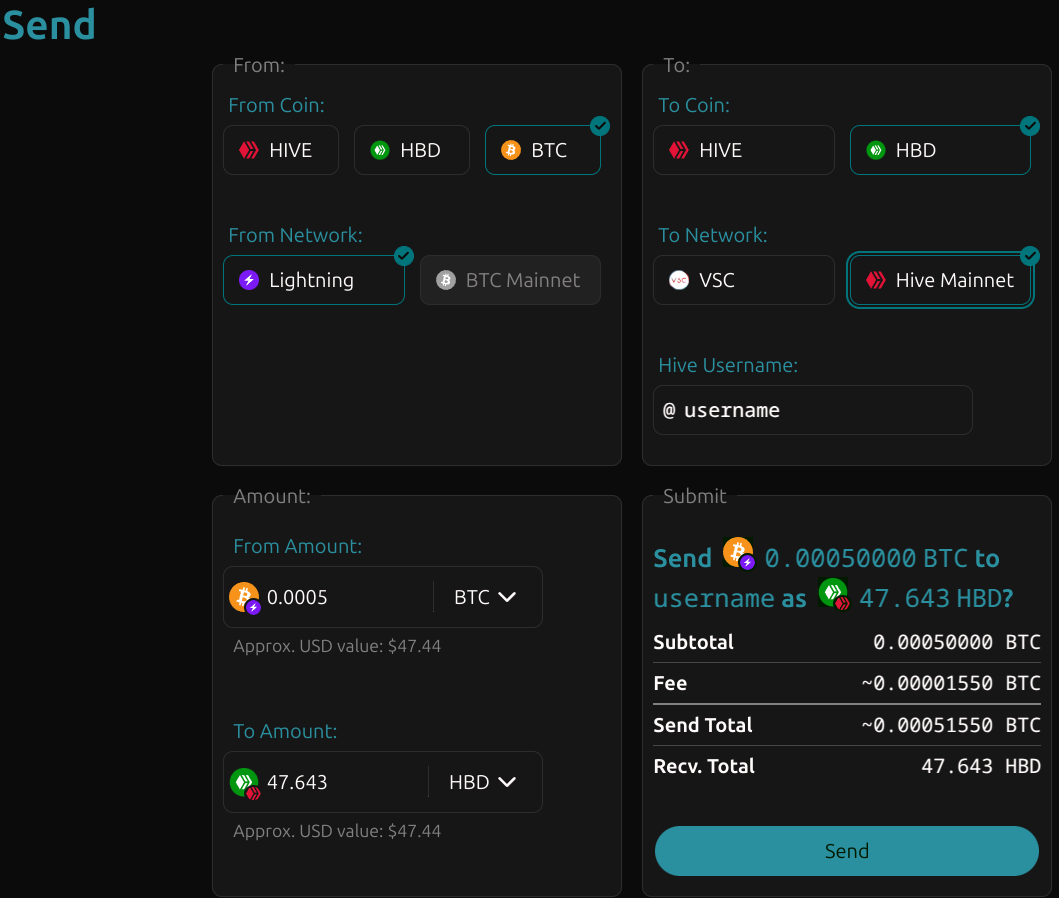Click HBD Hive icon in Submit summary

pos(834,594)
